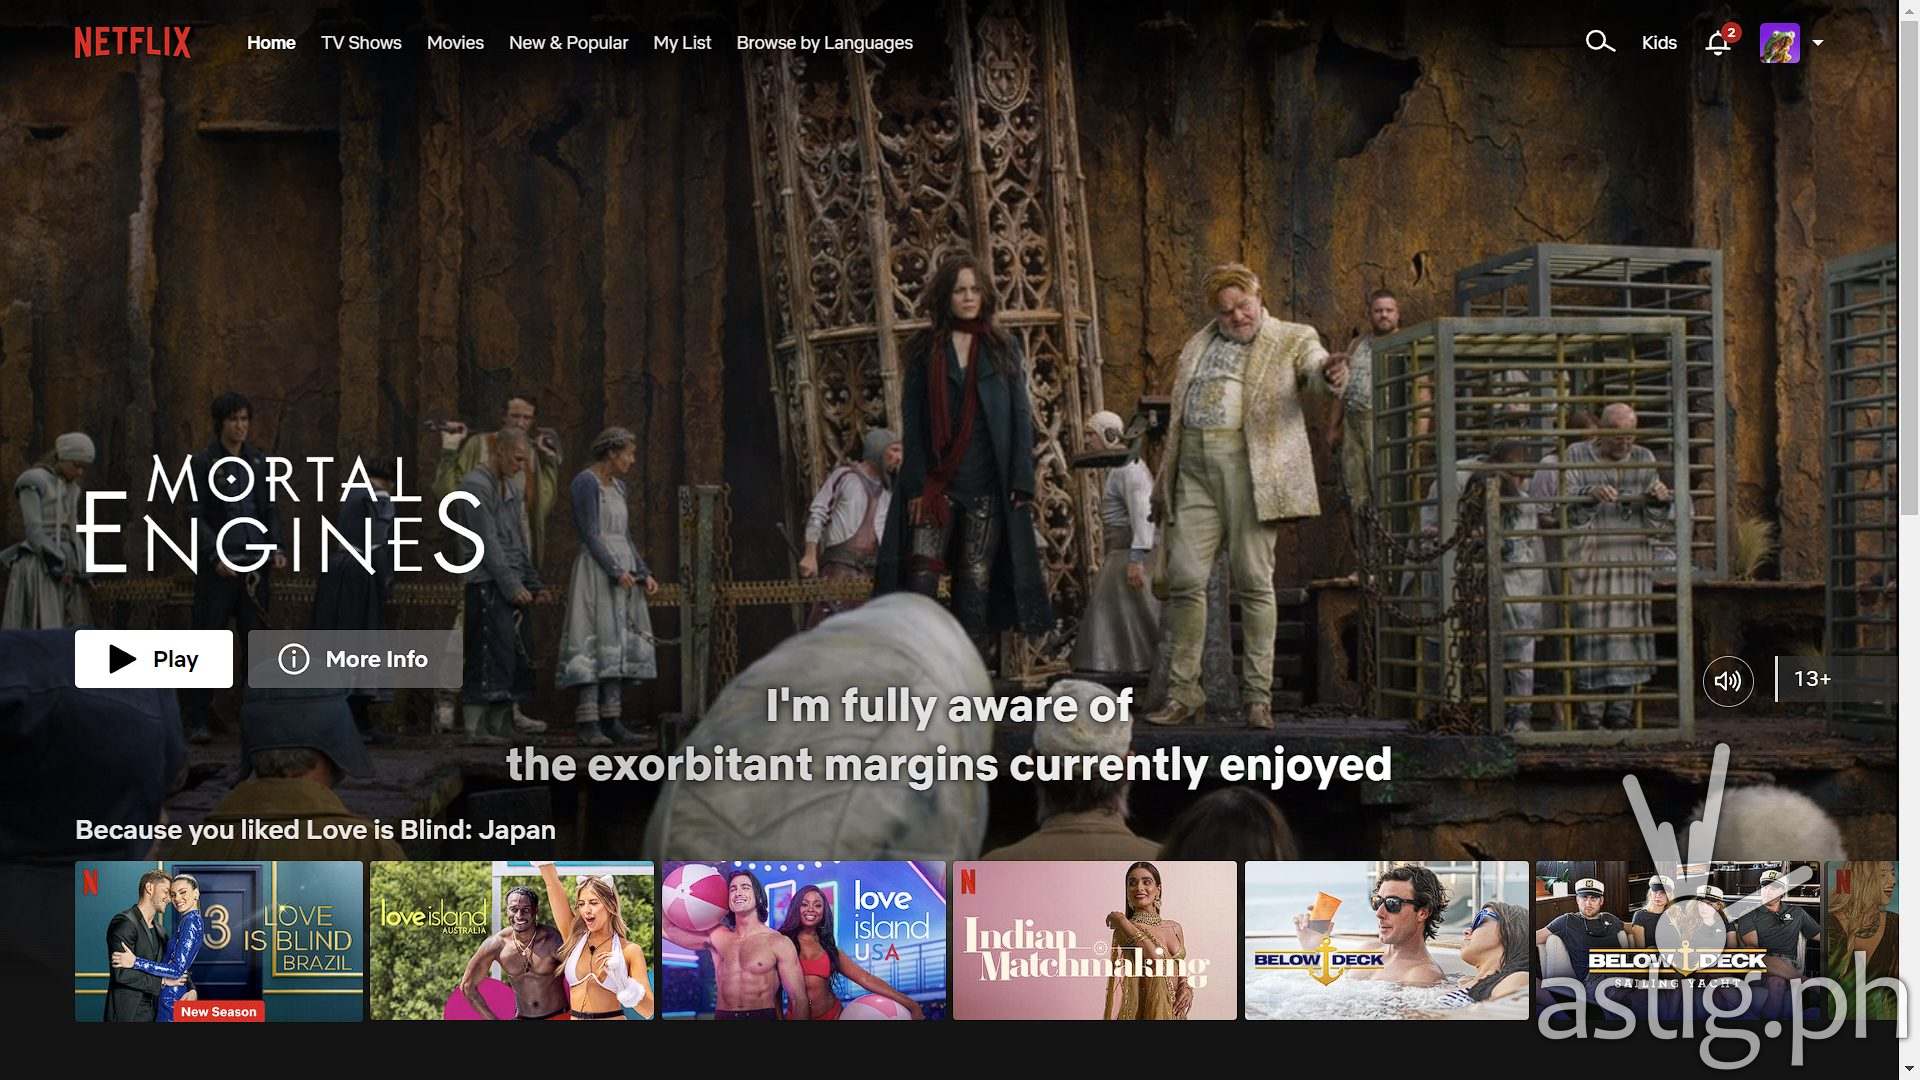The image size is (1920, 1080).
Task: Select Browse by Languages
Action: click(824, 43)
